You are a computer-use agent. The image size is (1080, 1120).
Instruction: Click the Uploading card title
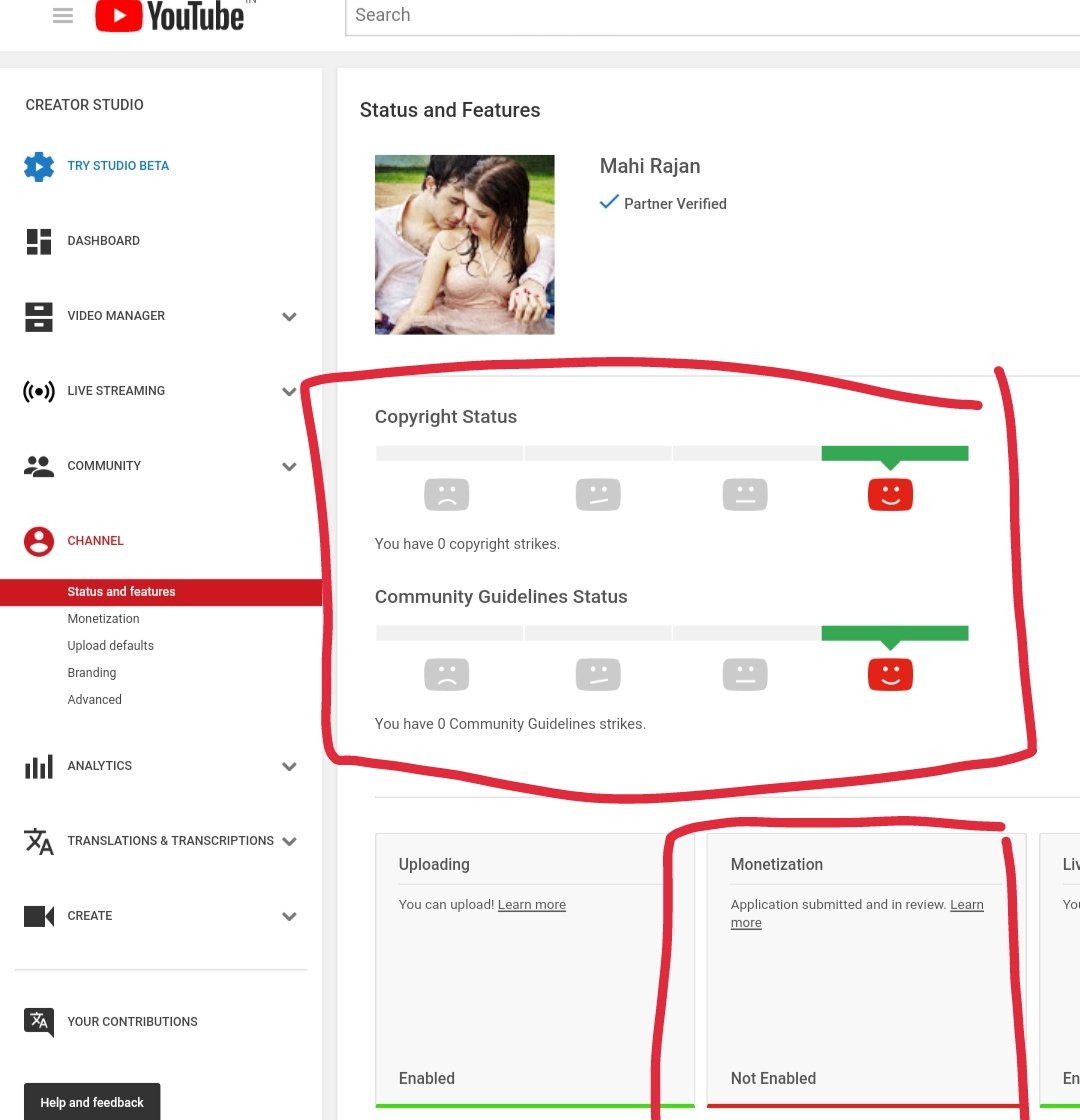[434, 864]
